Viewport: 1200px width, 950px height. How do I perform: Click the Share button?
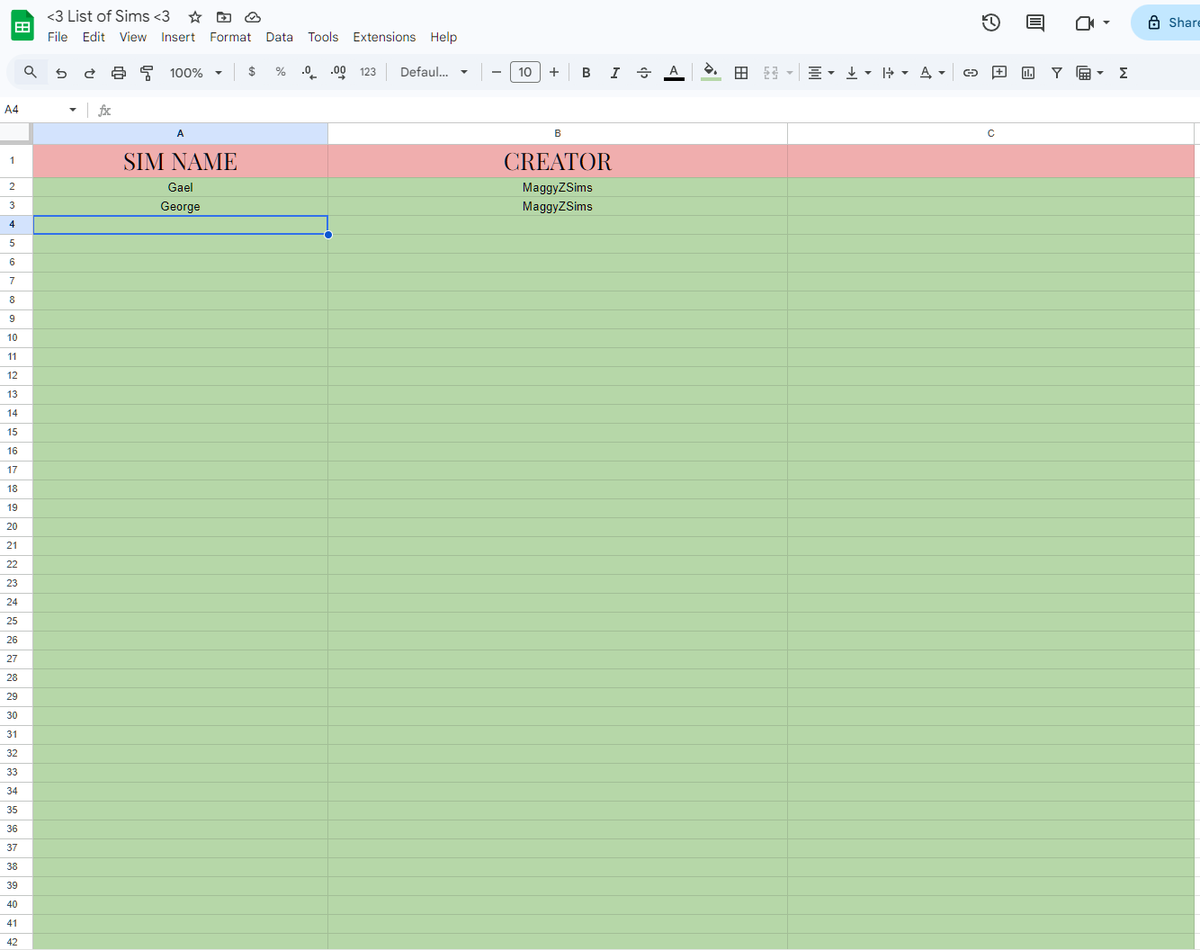[x=1166, y=22]
